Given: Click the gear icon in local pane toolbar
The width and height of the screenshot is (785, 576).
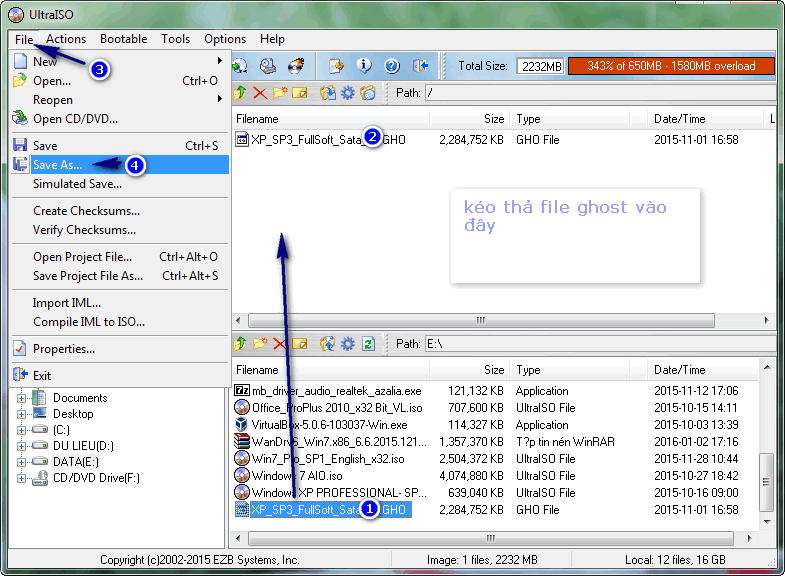Looking at the screenshot, I should point(348,343).
